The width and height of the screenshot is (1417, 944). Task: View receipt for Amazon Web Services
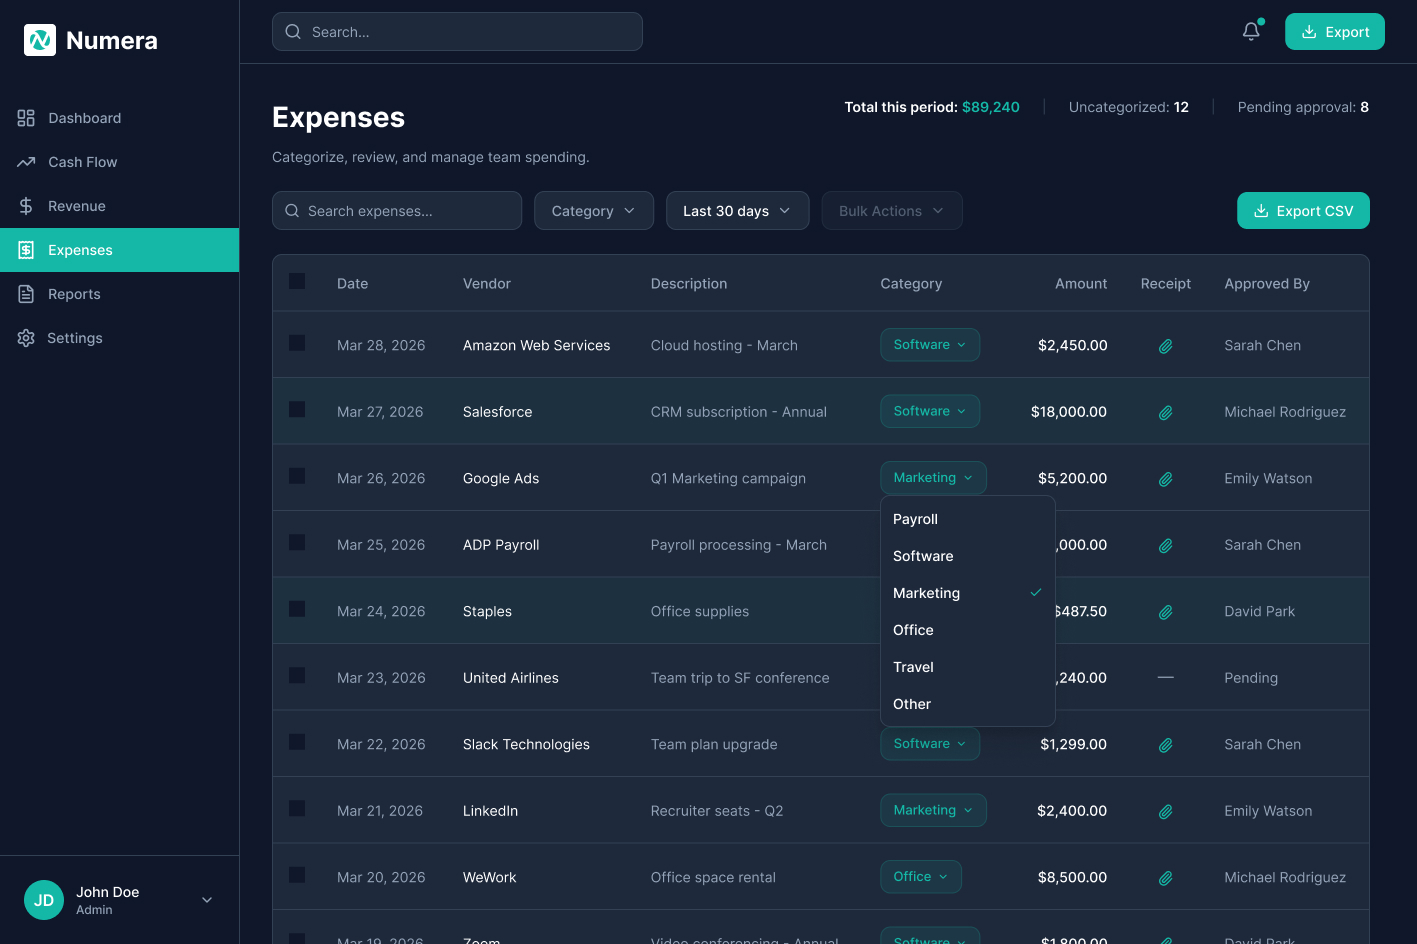coord(1165,346)
